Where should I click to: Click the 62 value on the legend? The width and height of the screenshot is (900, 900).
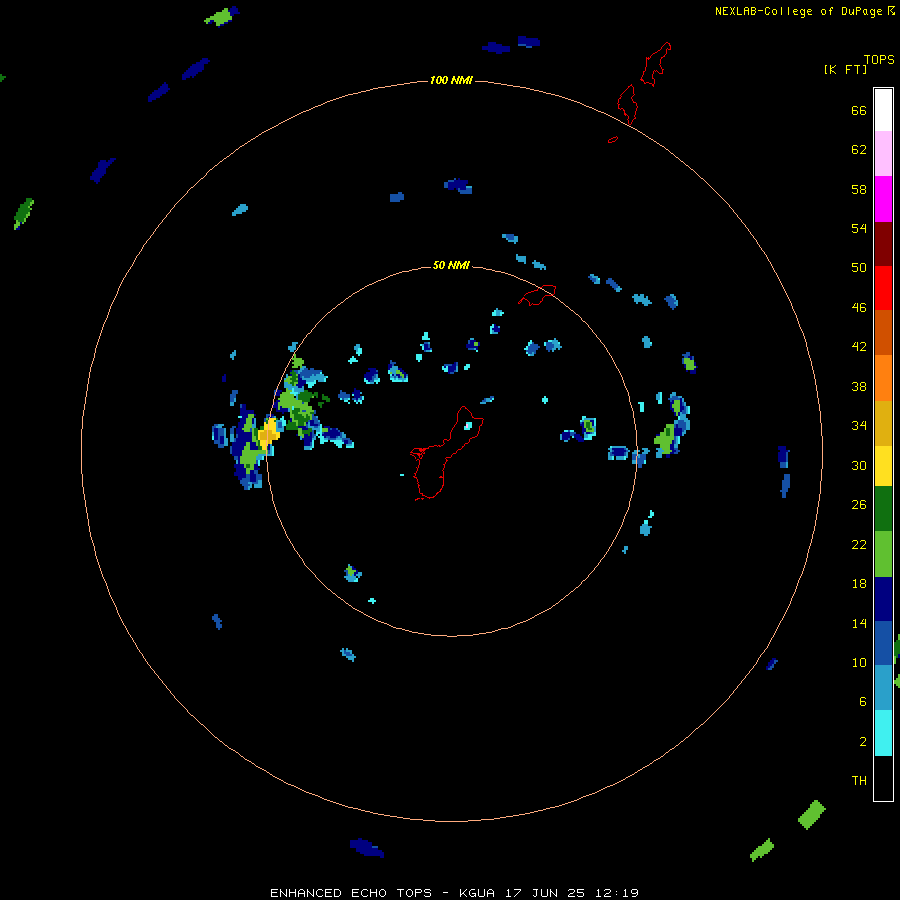tap(859, 149)
